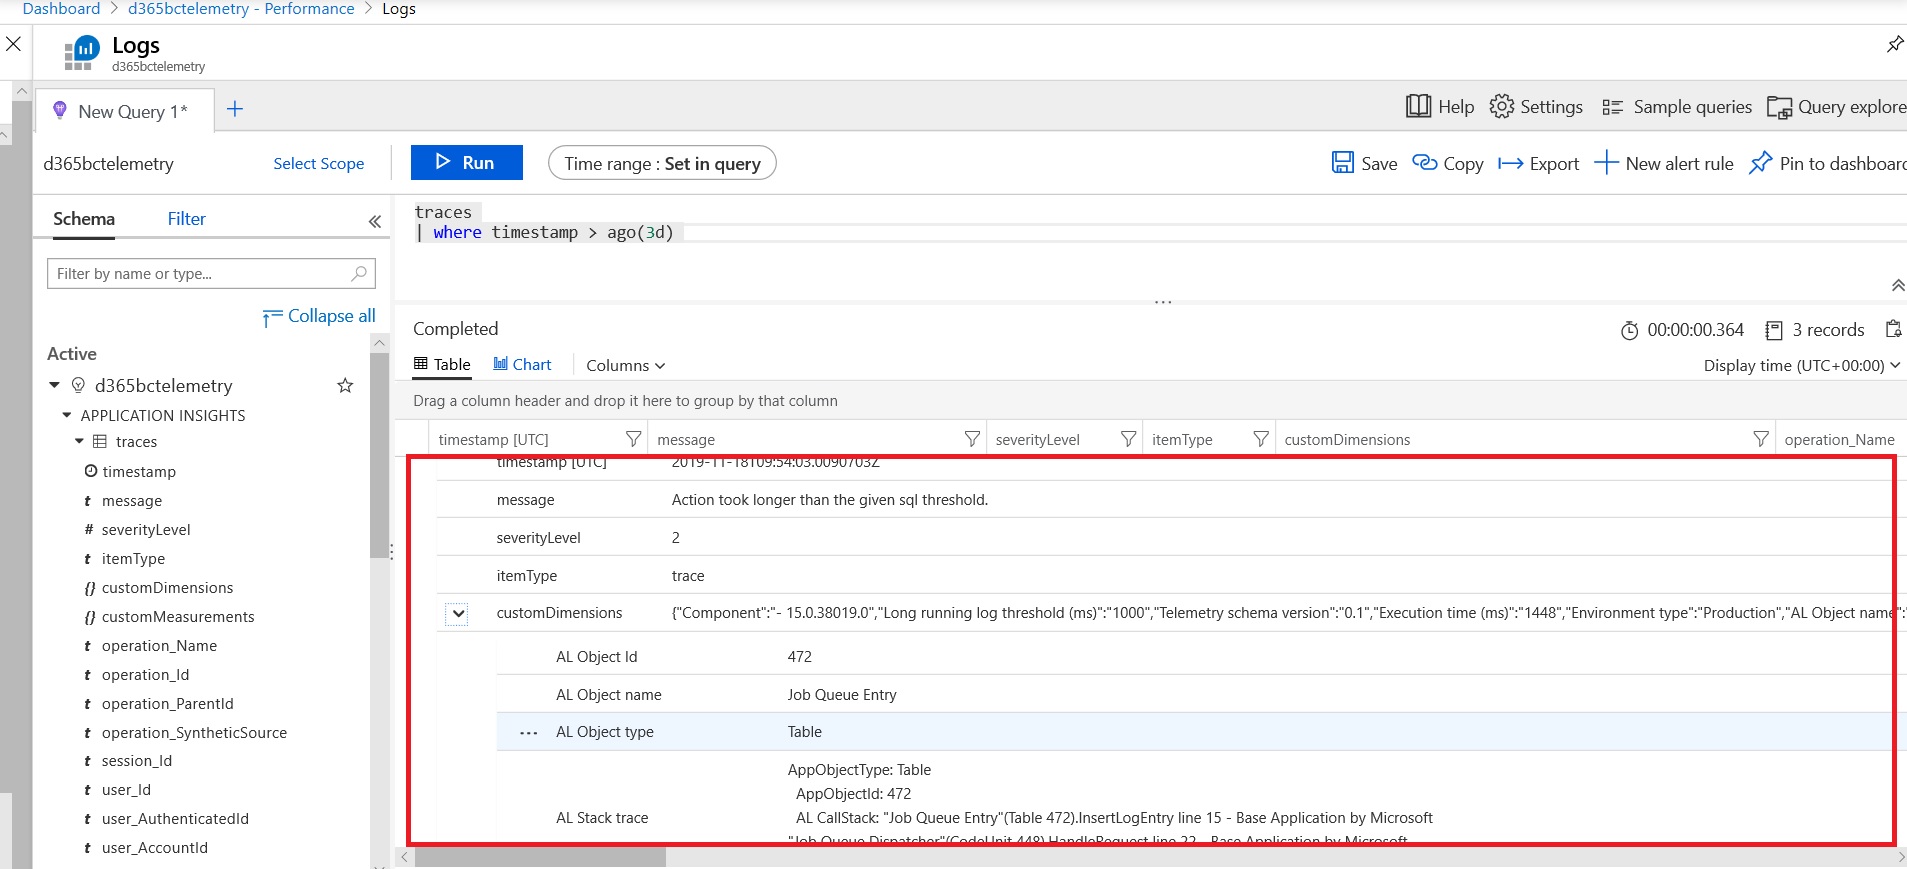Switch results to Table view
This screenshot has width=1907, height=869.
(442, 364)
